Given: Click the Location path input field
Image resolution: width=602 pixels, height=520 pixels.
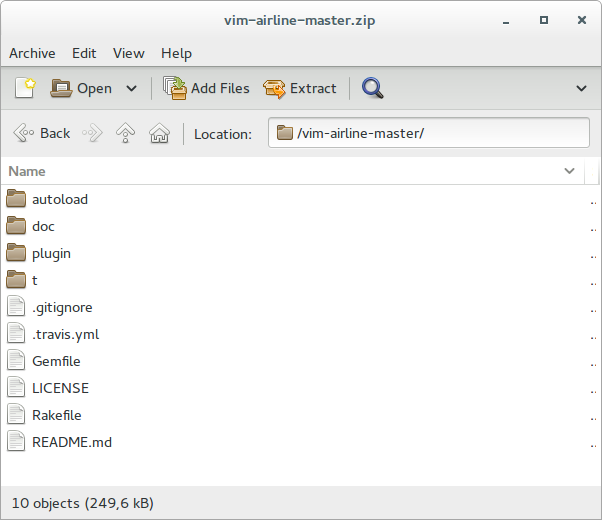Looking at the screenshot, I should click(x=428, y=133).
